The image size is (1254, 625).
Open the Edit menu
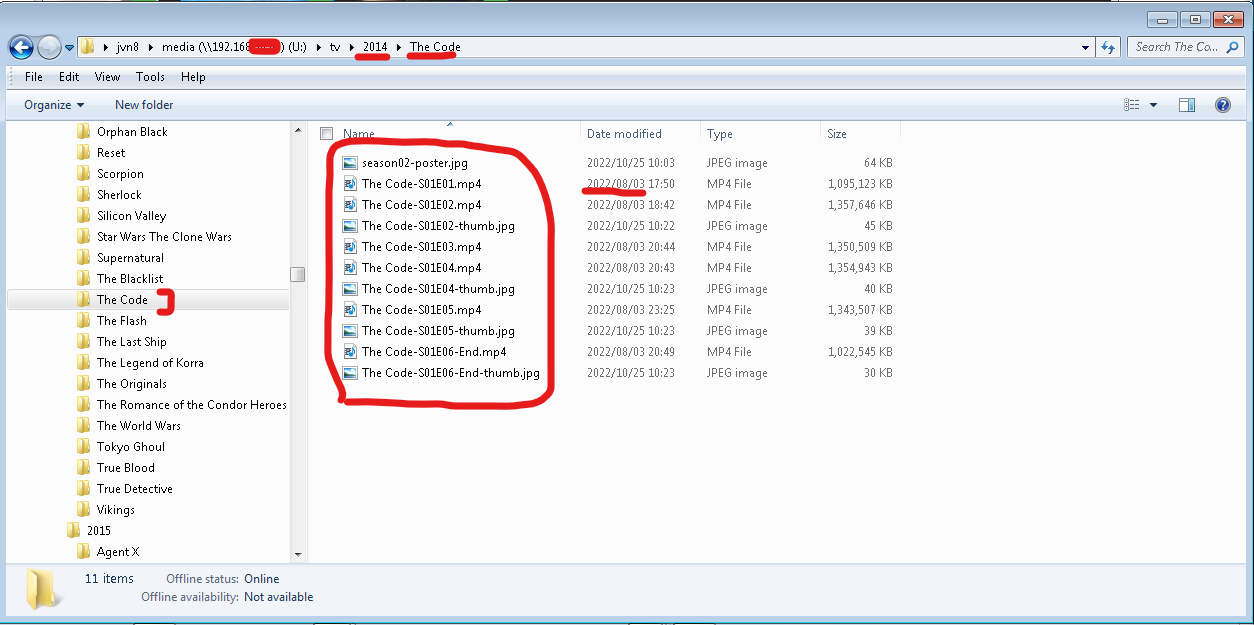(x=69, y=77)
